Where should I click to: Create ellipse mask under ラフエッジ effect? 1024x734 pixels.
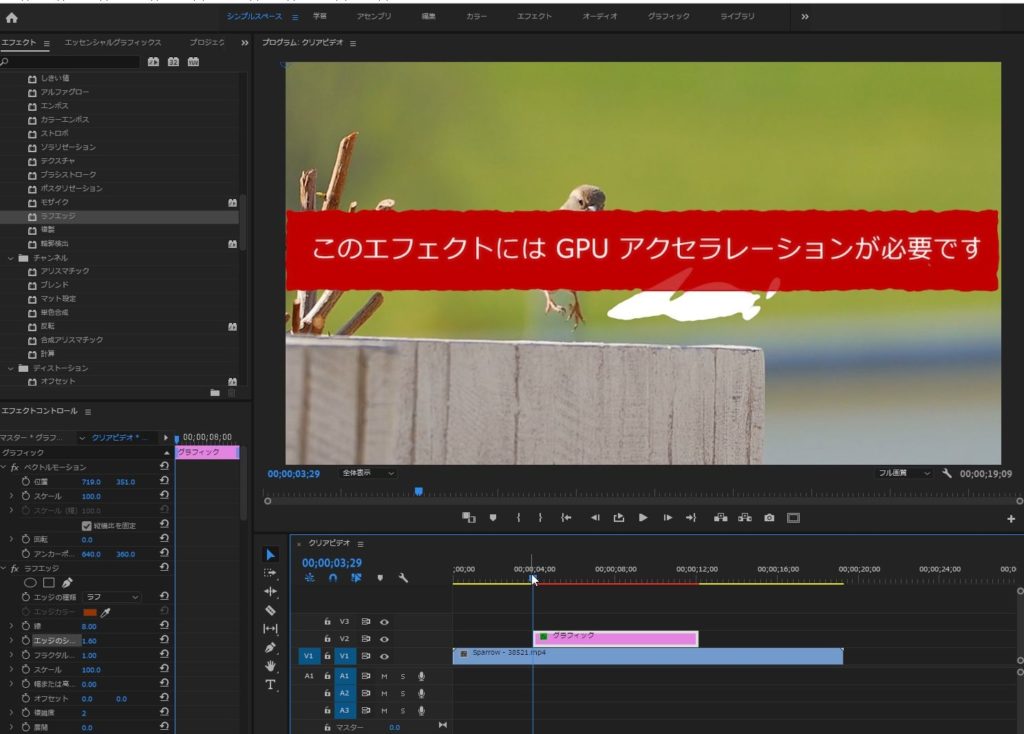coord(30,582)
